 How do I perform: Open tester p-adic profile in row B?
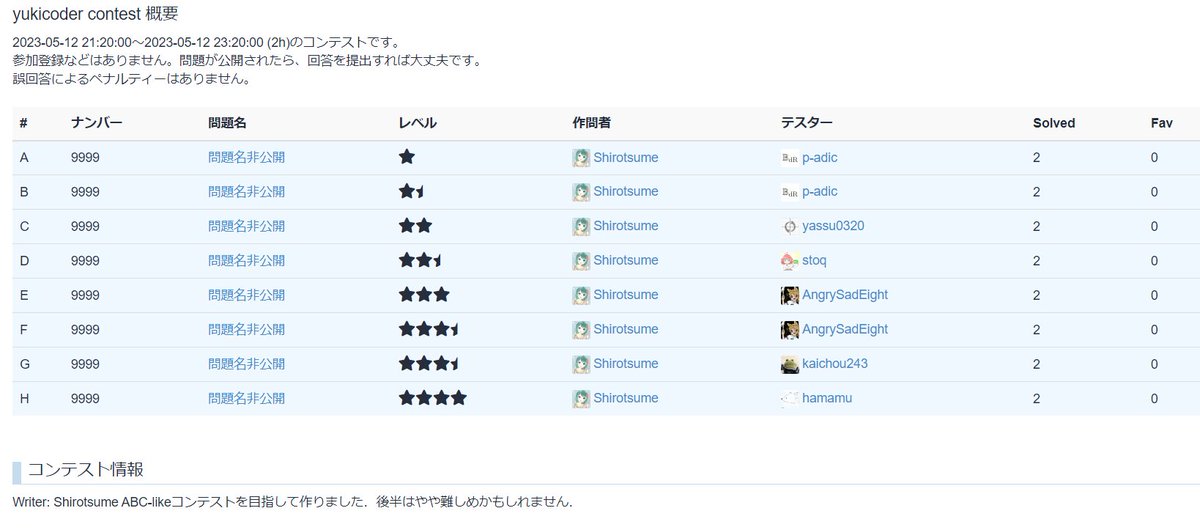tap(820, 192)
